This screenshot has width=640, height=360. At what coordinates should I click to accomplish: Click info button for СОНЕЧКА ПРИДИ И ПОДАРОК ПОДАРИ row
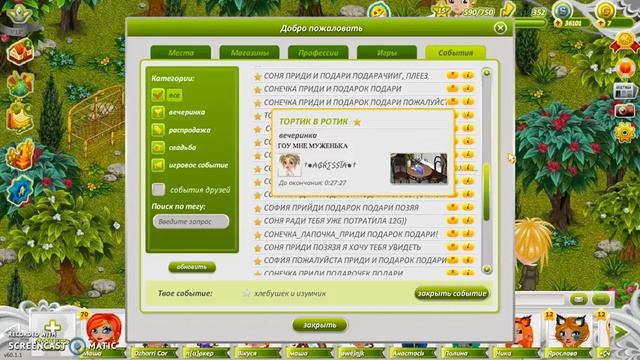pos(468,89)
